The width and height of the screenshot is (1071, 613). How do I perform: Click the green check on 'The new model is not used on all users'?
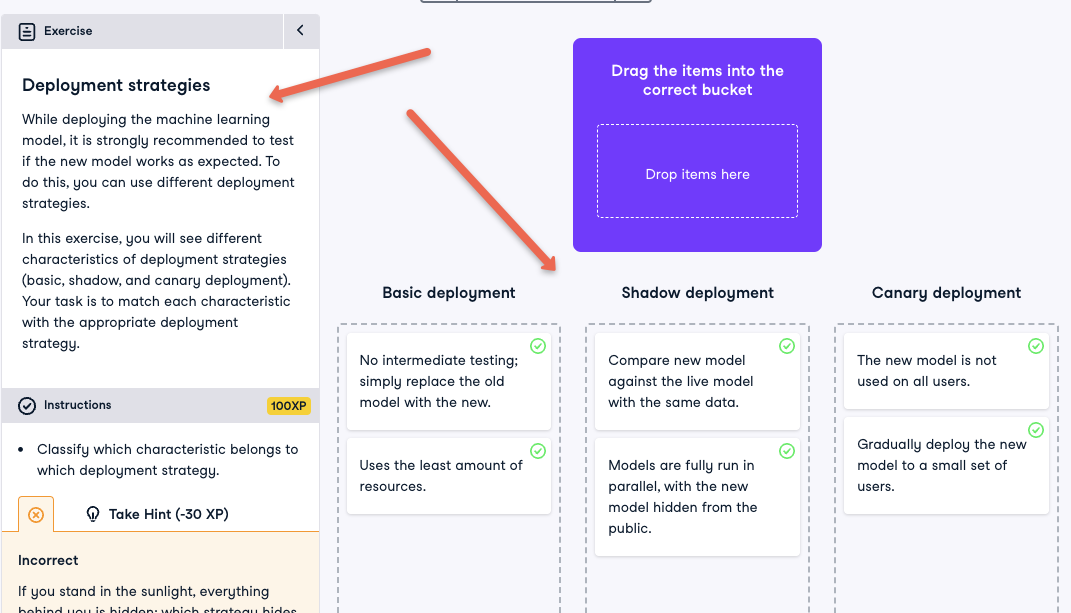(1036, 346)
